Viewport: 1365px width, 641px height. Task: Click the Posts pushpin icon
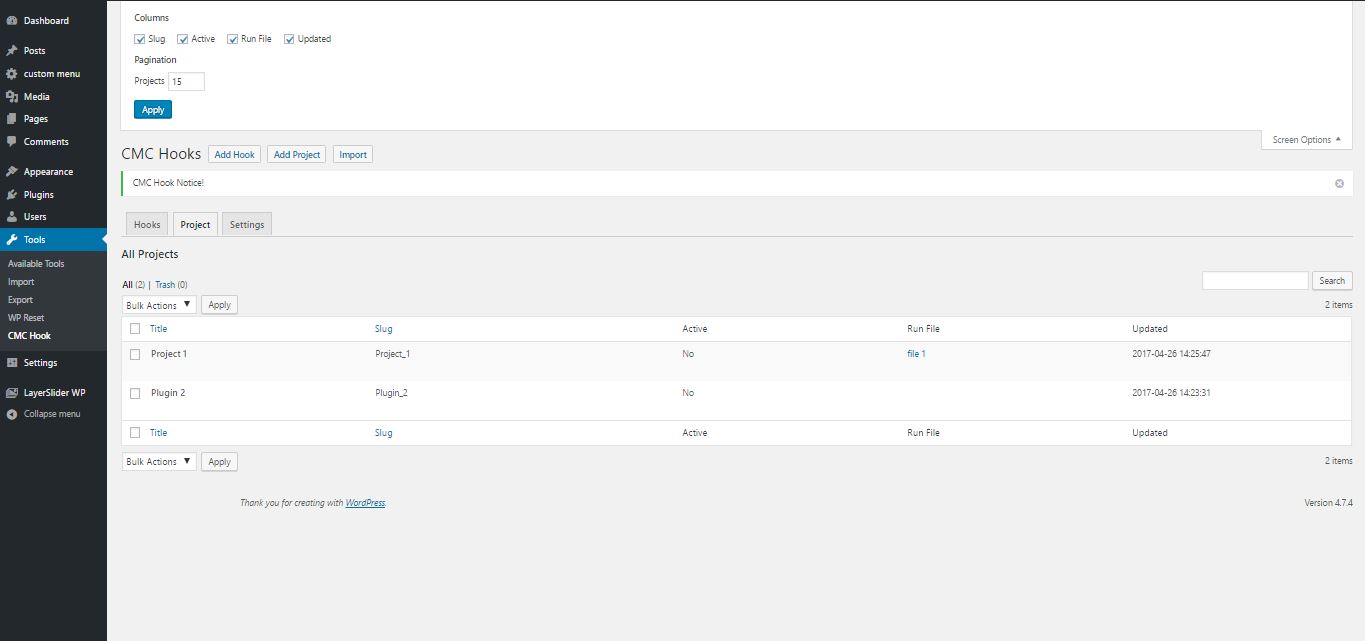point(12,50)
